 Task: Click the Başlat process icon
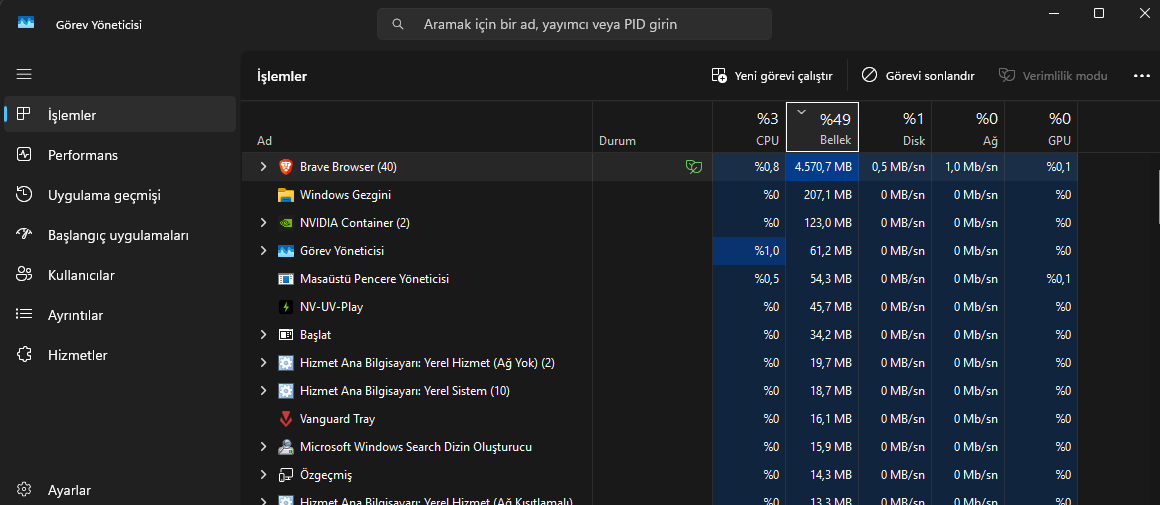tap(286, 335)
